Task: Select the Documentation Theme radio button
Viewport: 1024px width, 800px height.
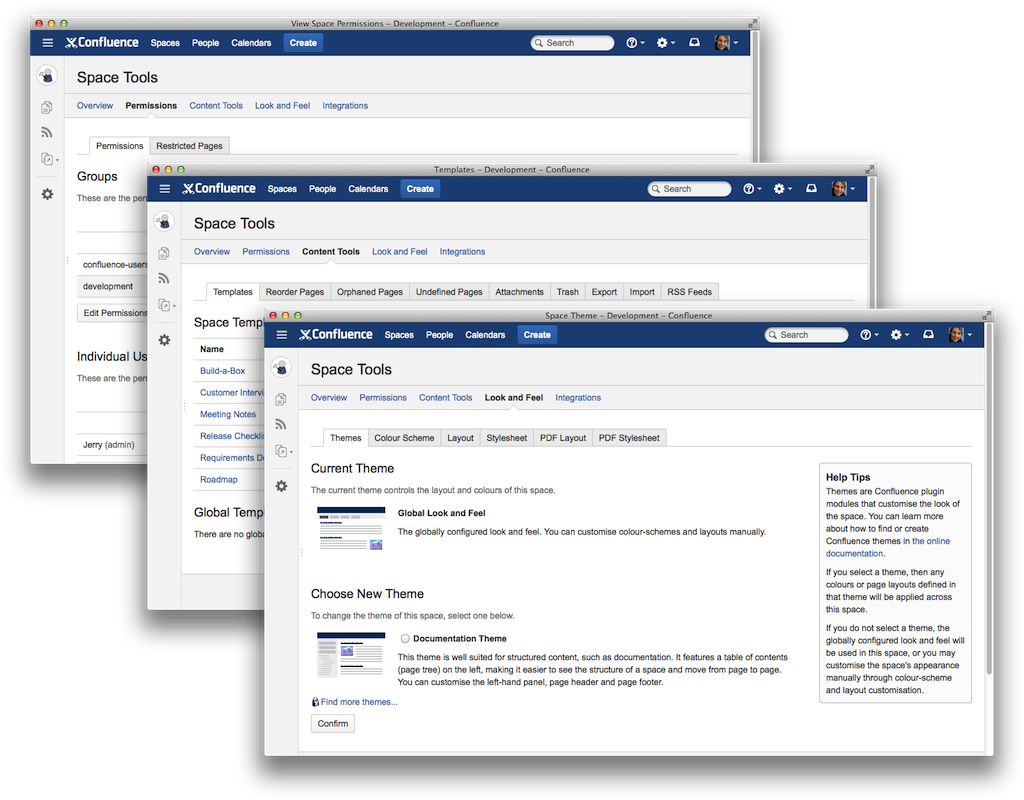Action: 406,639
